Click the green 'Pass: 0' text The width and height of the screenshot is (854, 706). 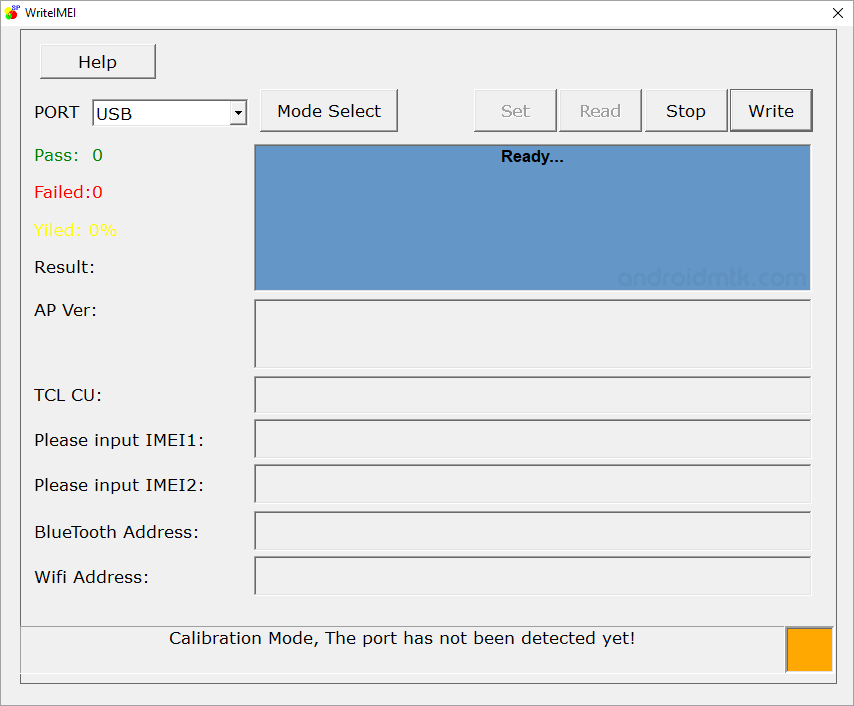pos(68,155)
